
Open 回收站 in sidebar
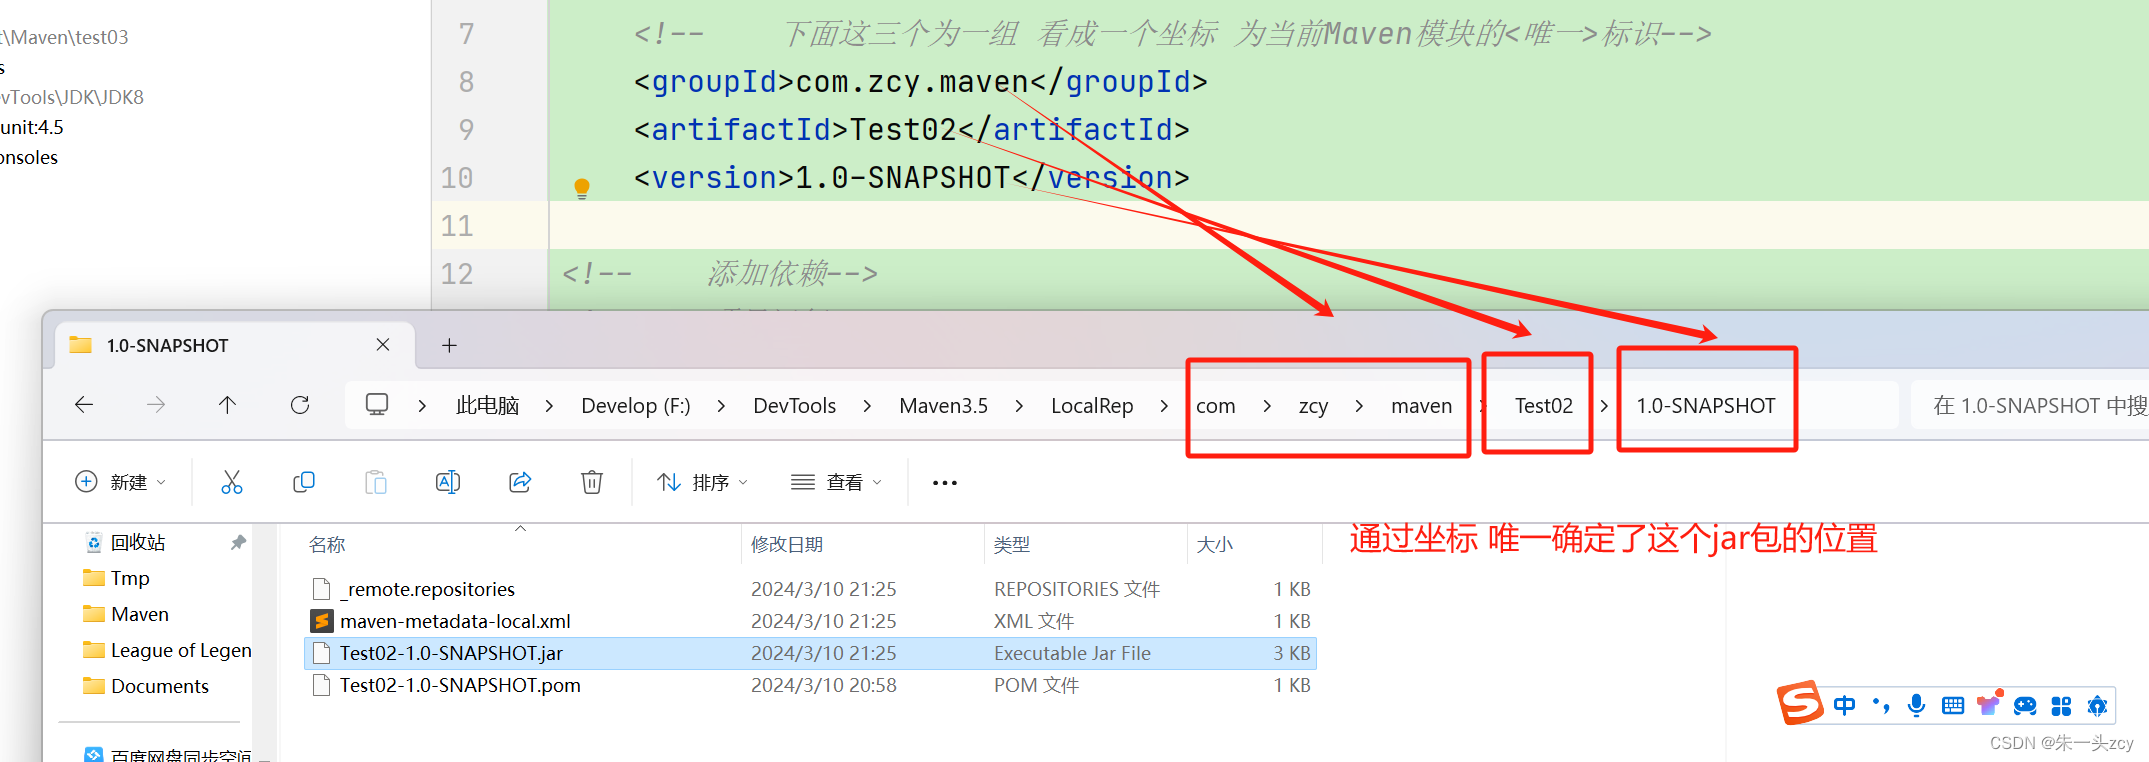pyautogui.click(x=138, y=542)
